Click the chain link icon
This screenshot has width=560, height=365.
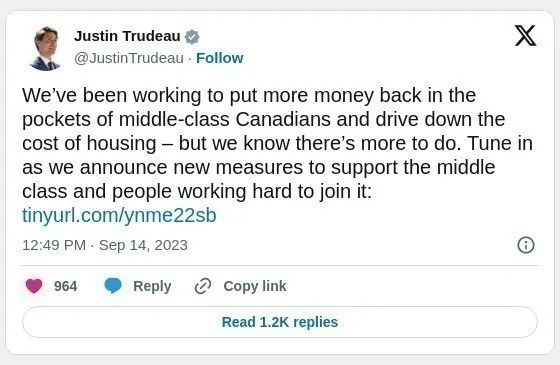[203, 286]
